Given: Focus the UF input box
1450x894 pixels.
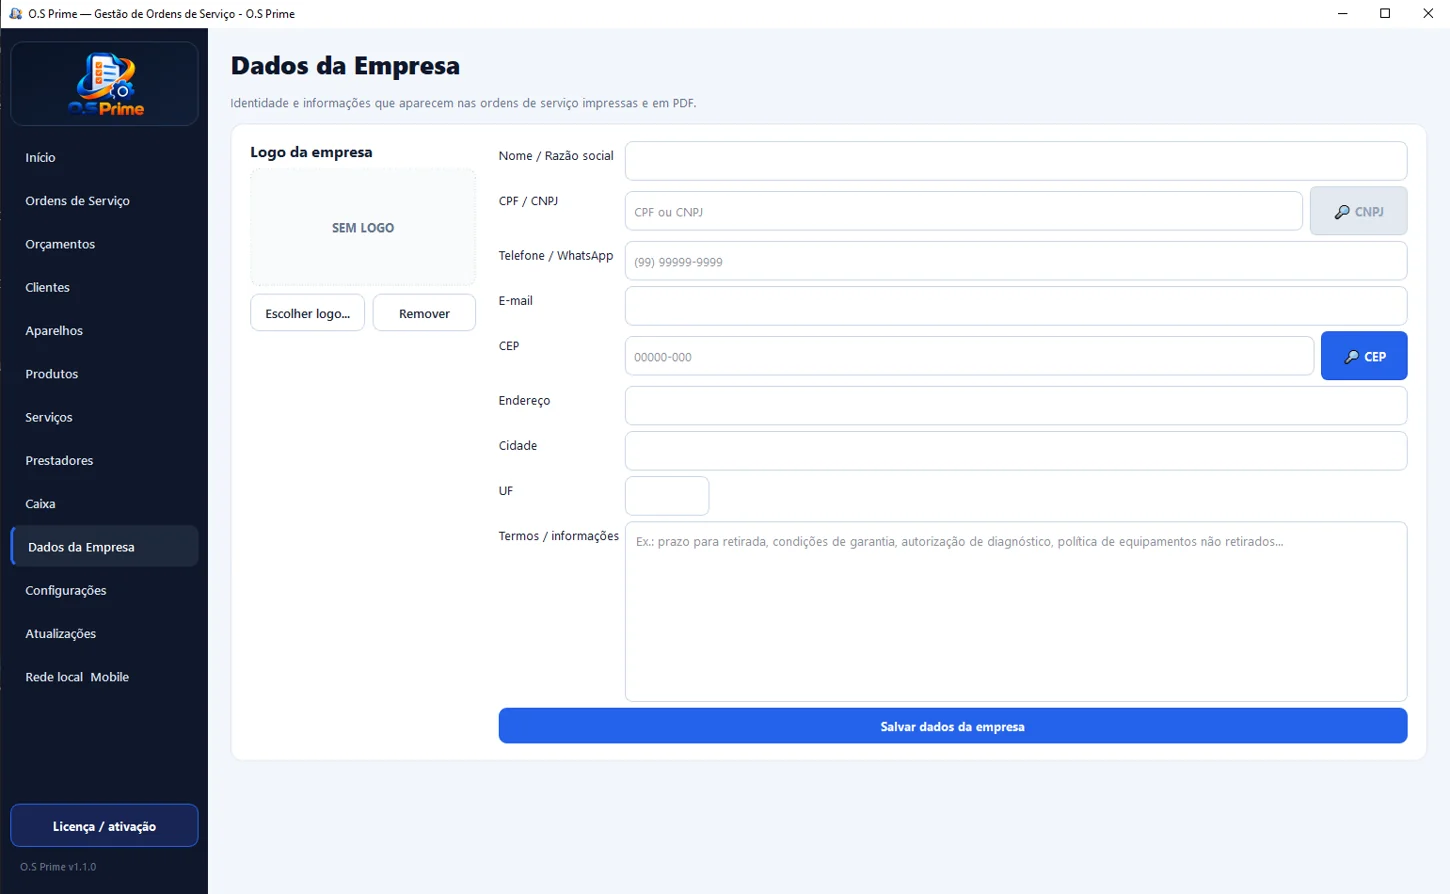Looking at the screenshot, I should pyautogui.click(x=667, y=496).
